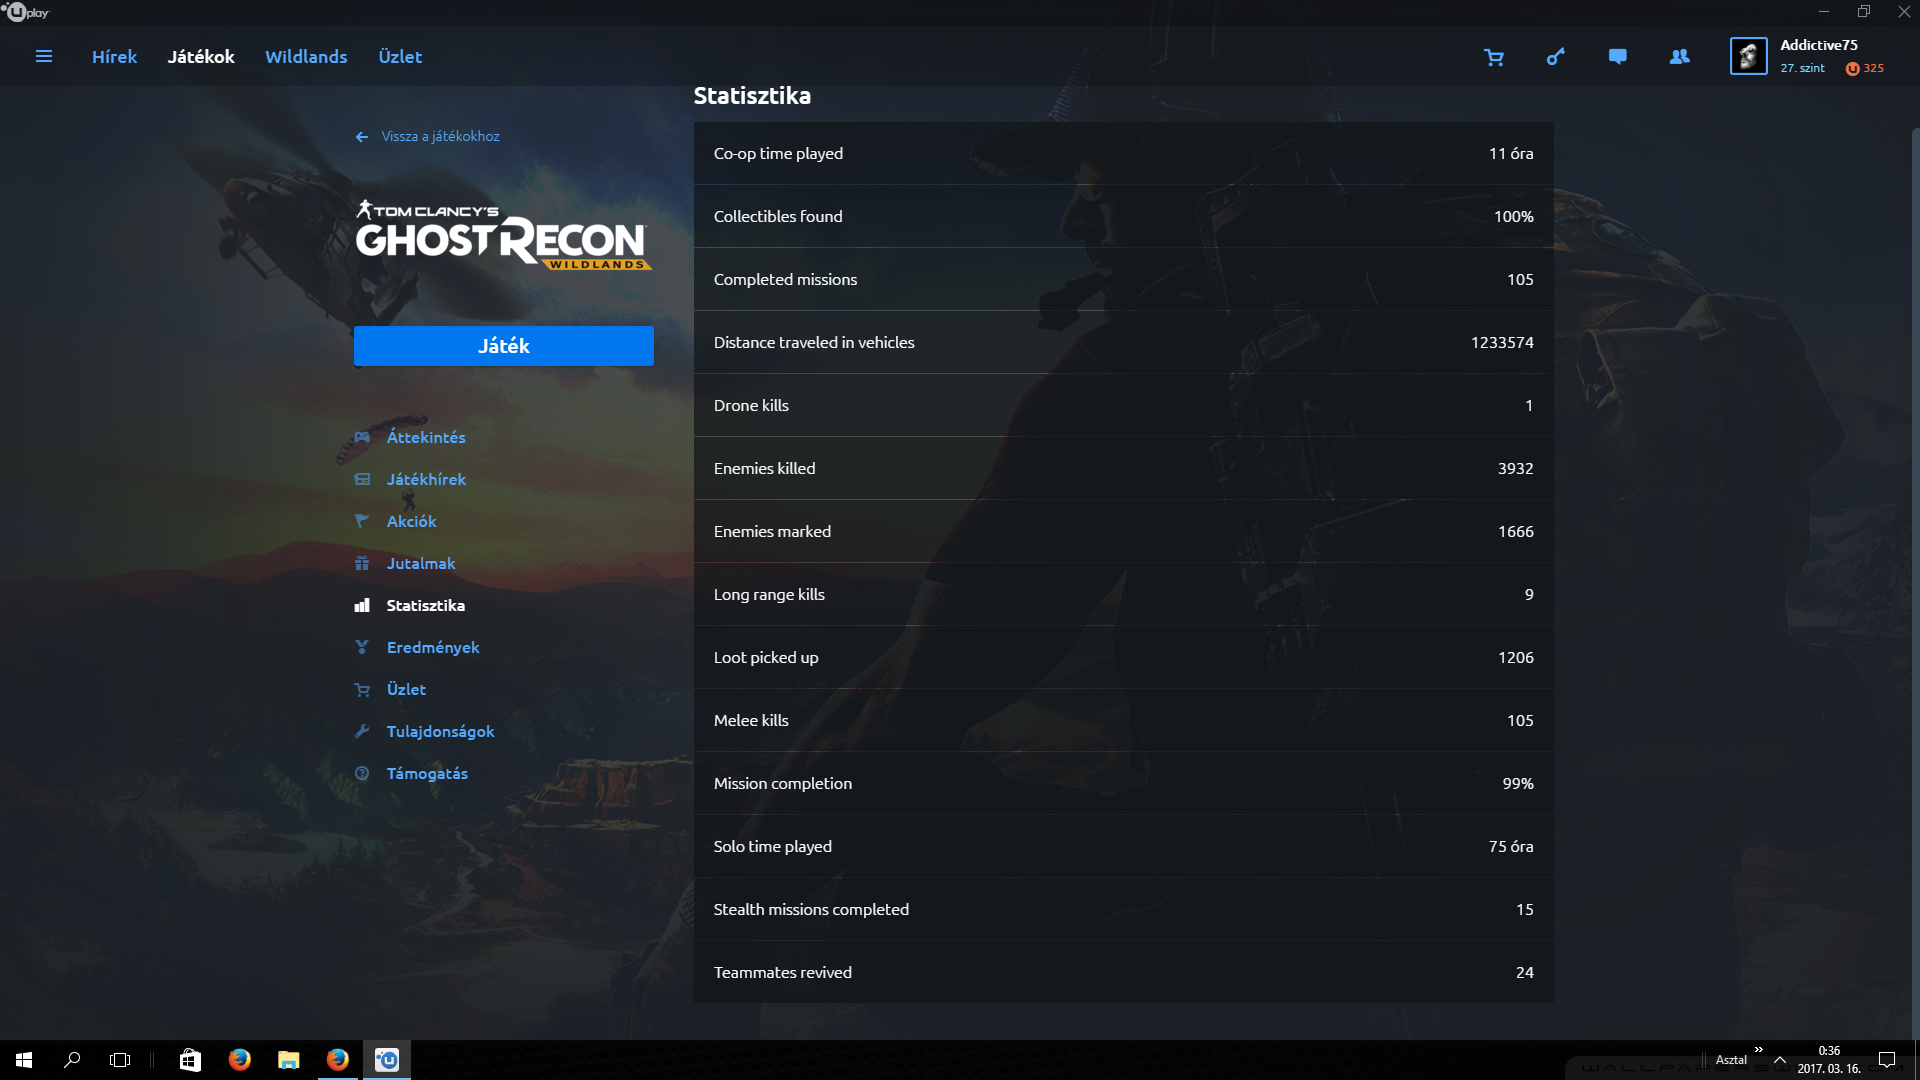The height and width of the screenshot is (1080, 1920).
Task: Open Áttekintés in the sidebar
Action: tap(426, 437)
